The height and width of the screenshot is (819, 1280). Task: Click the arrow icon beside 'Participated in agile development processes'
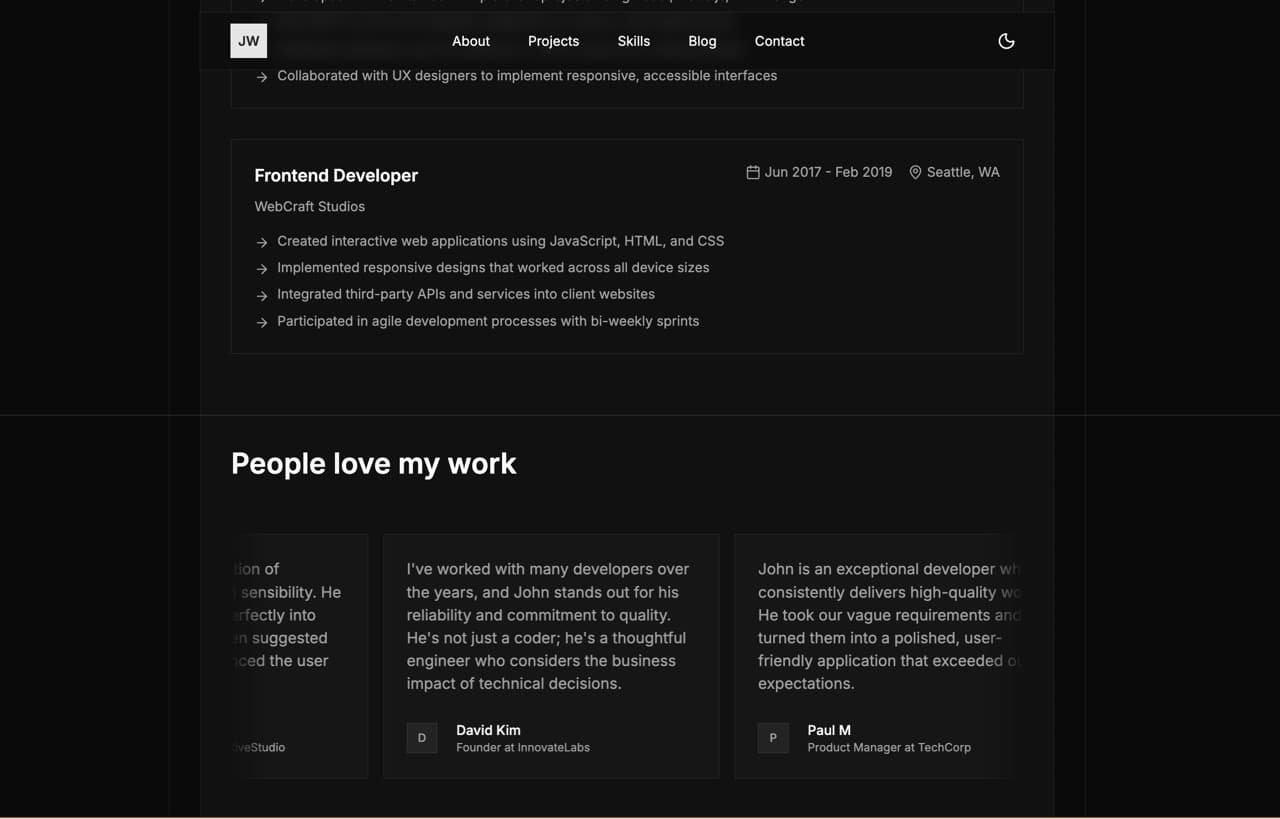261,322
